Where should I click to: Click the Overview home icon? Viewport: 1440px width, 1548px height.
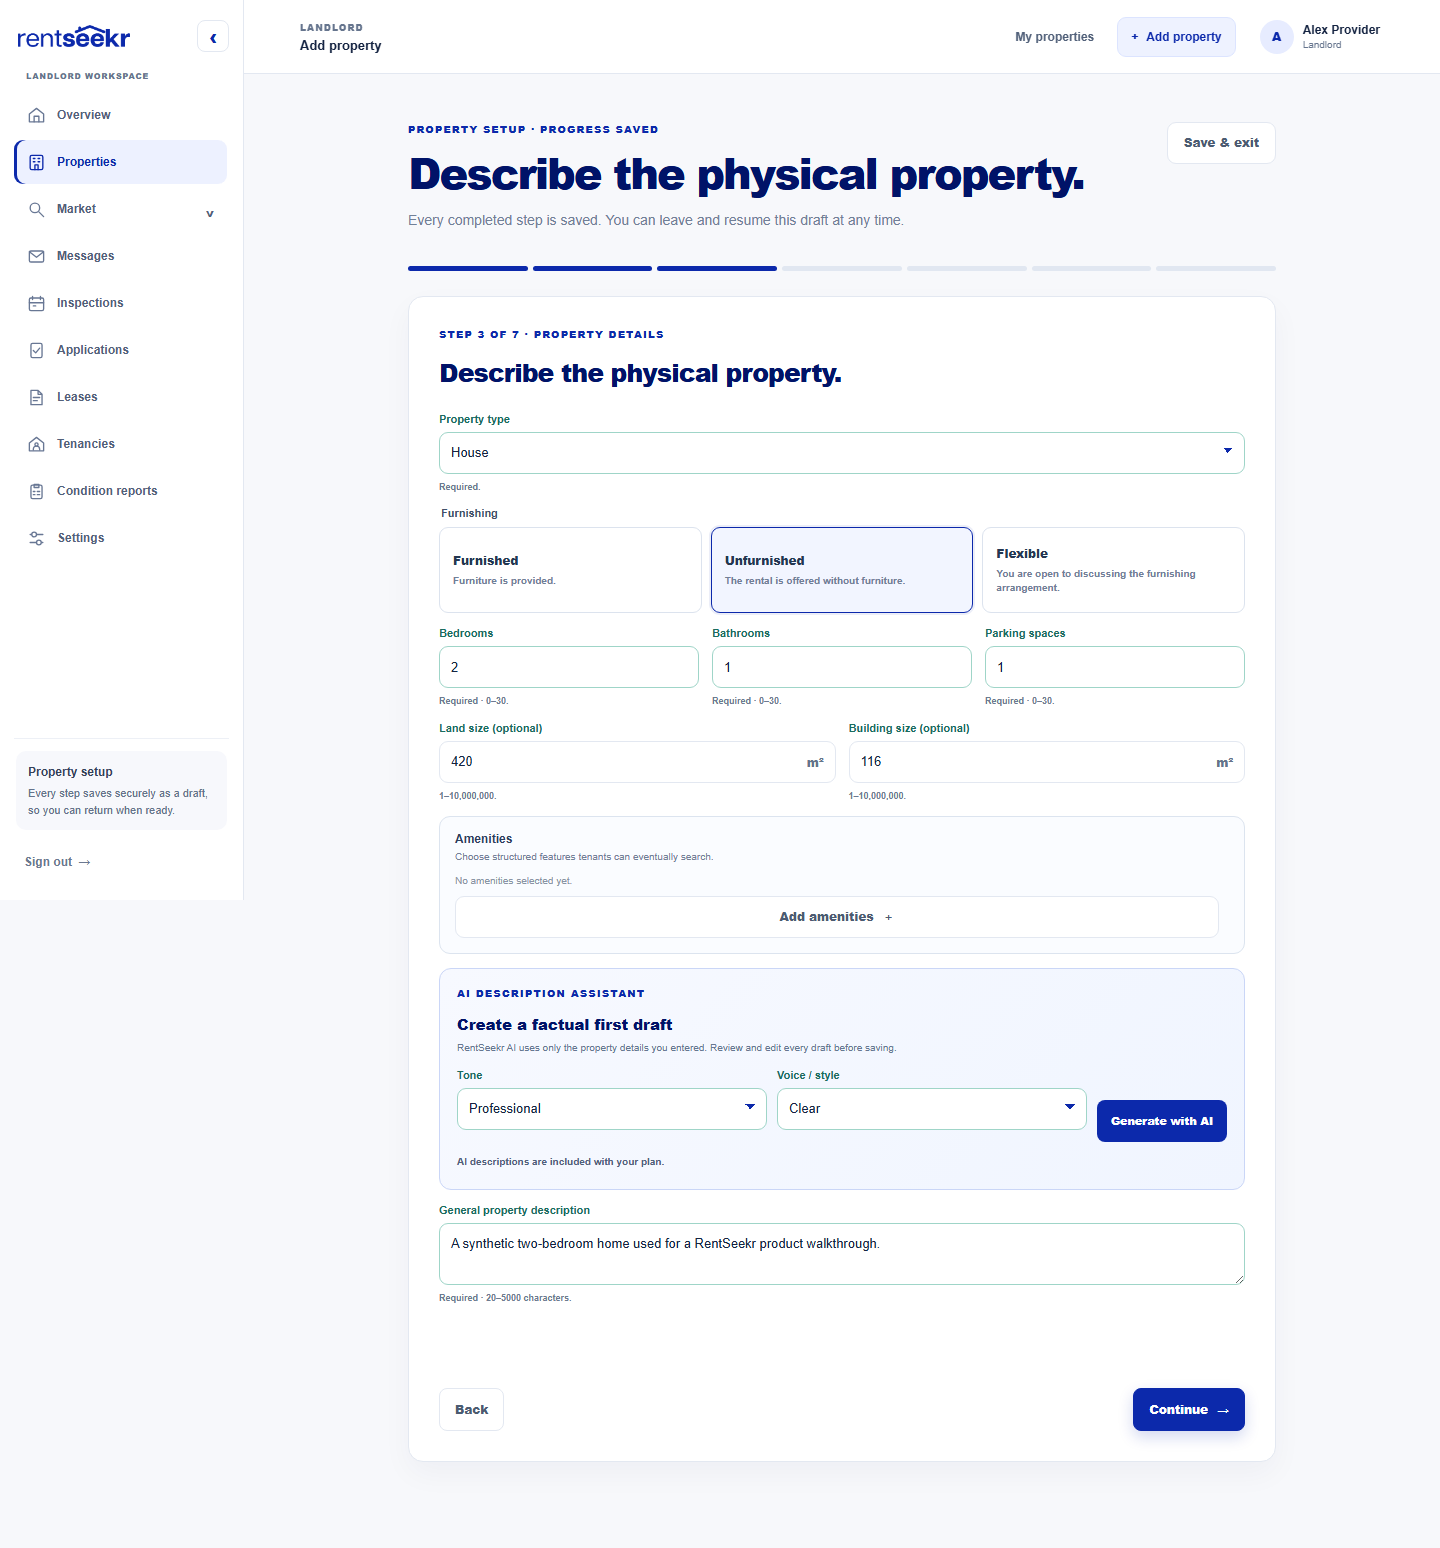(37, 115)
